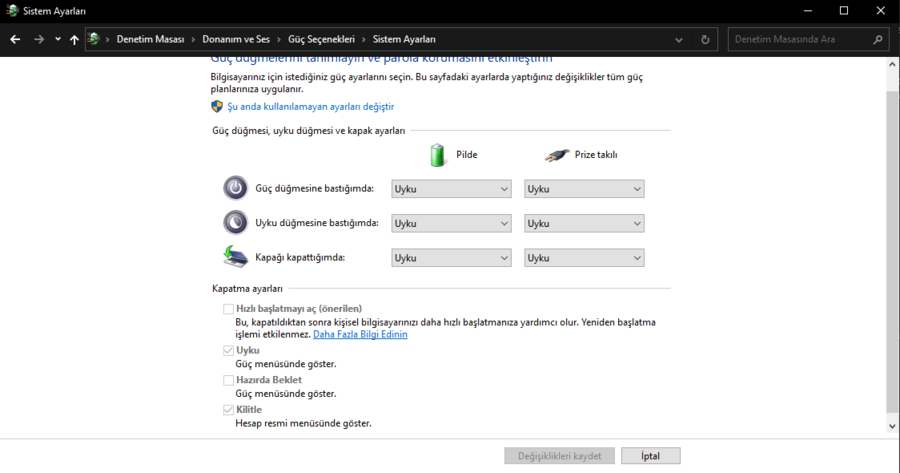Click the shield icon beside settings link
Viewport: 900px width, 473px height.
tap(216, 106)
